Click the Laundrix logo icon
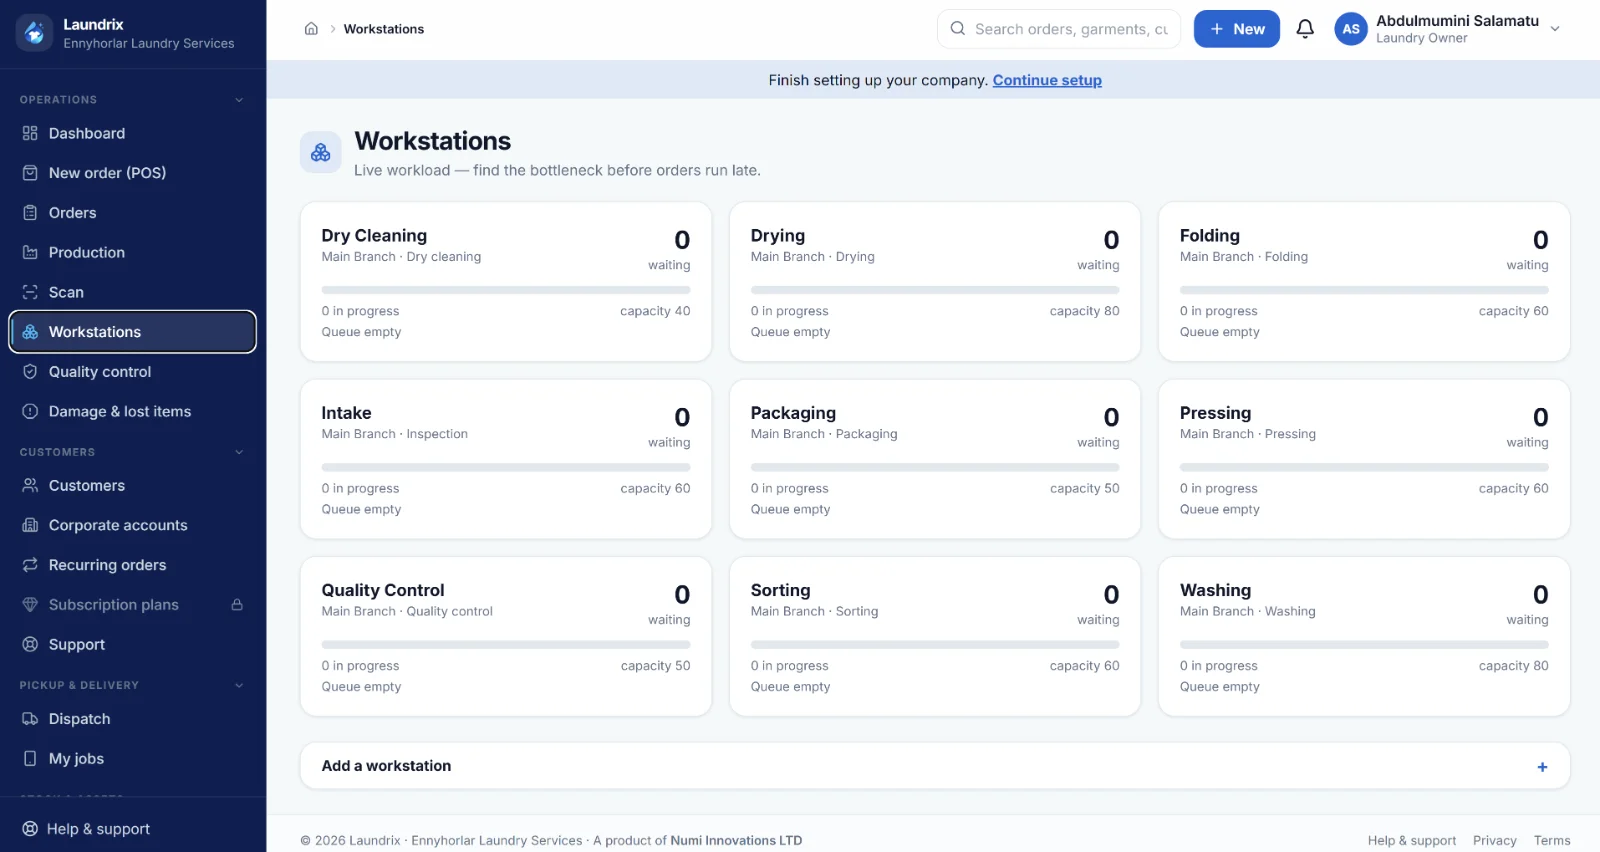The width and height of the screenshot is (1600, 852). (34, 33)
